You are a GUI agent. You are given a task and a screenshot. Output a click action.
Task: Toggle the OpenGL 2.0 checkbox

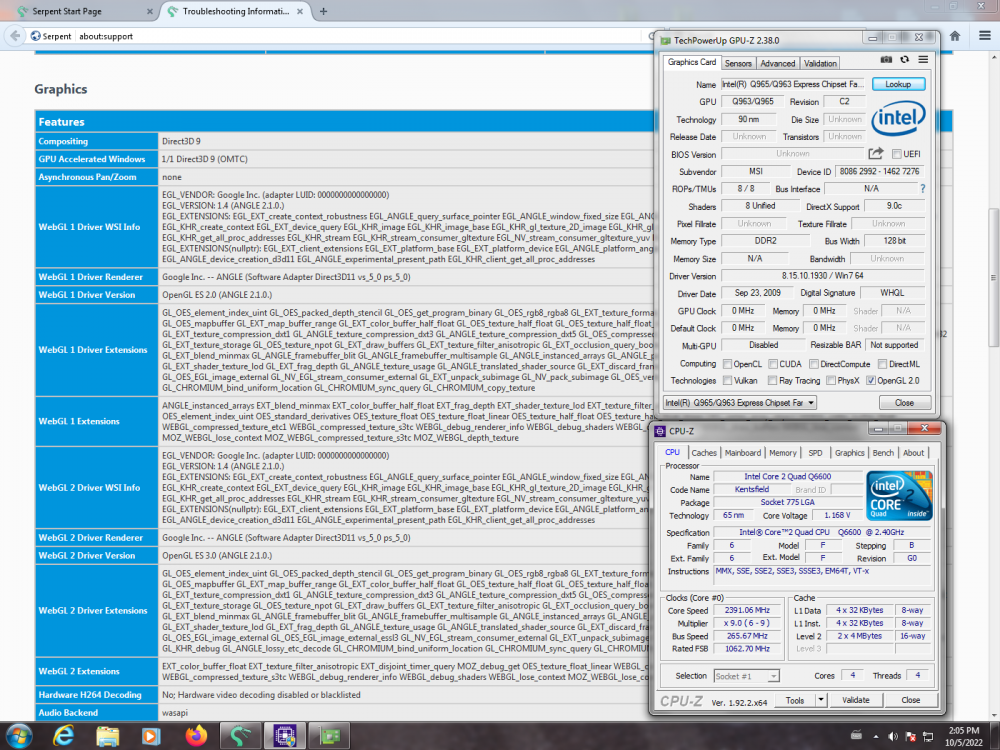[x=871, y=380]
